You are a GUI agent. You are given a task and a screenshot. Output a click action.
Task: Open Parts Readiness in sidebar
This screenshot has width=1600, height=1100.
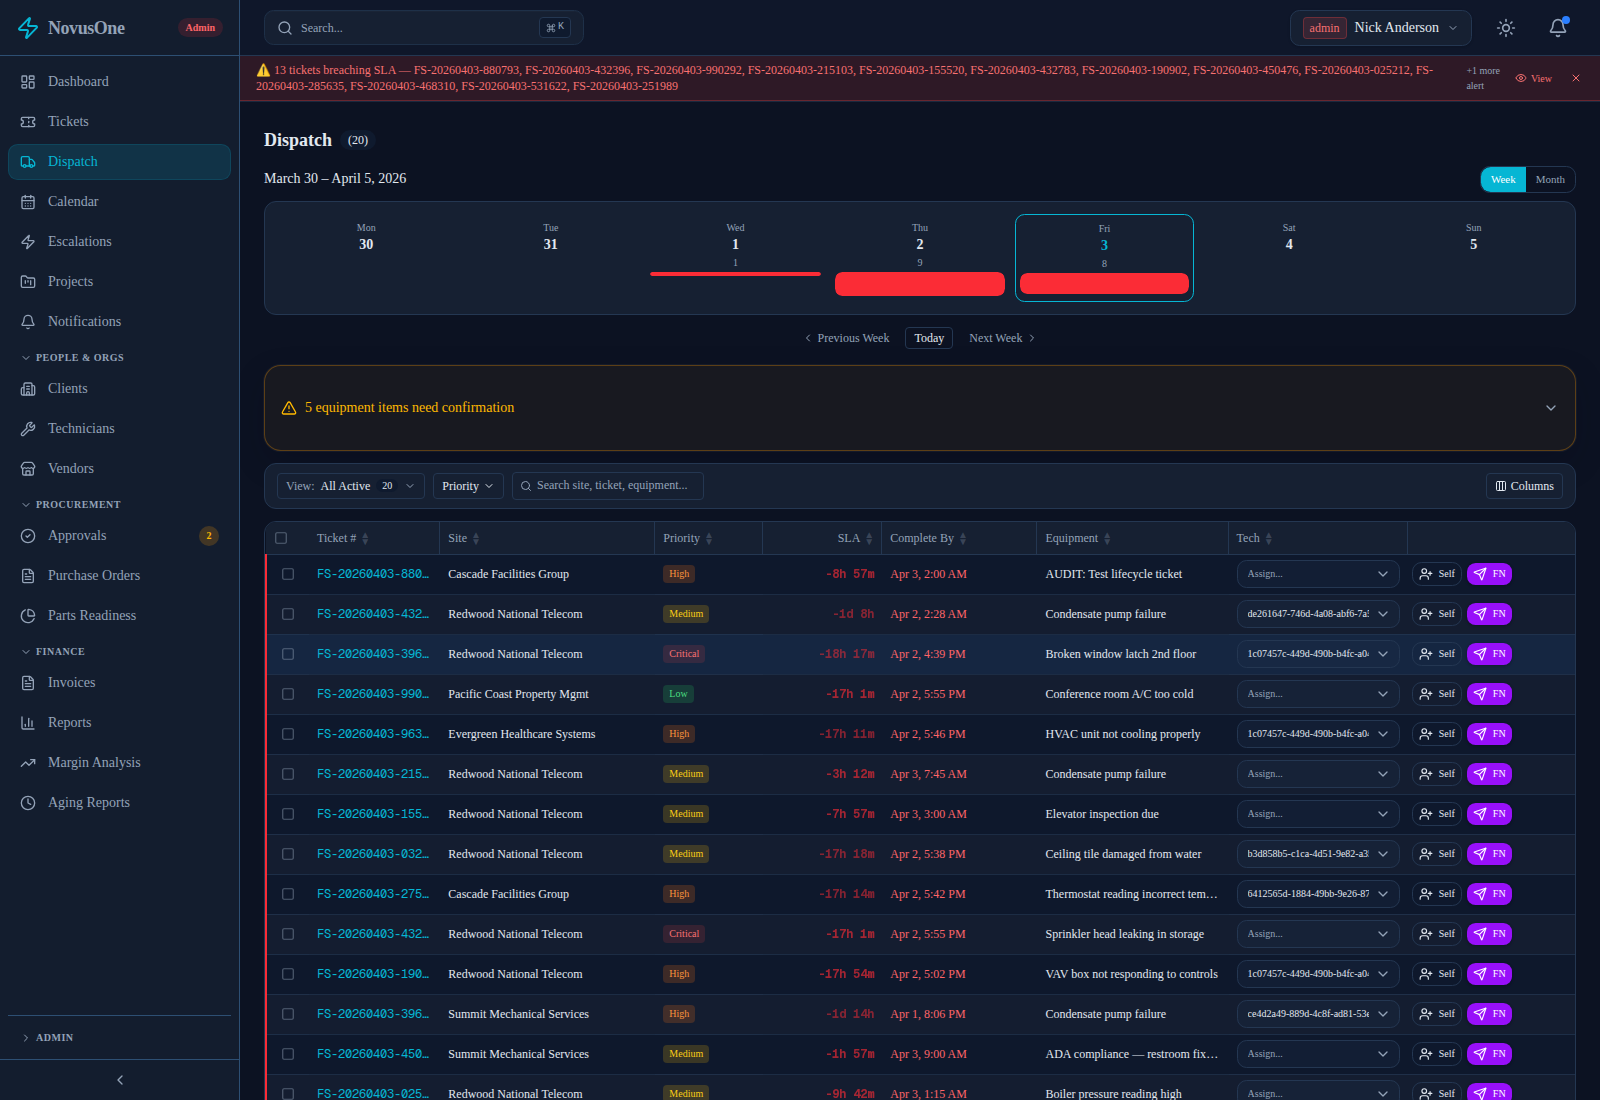tap(119, 616)
